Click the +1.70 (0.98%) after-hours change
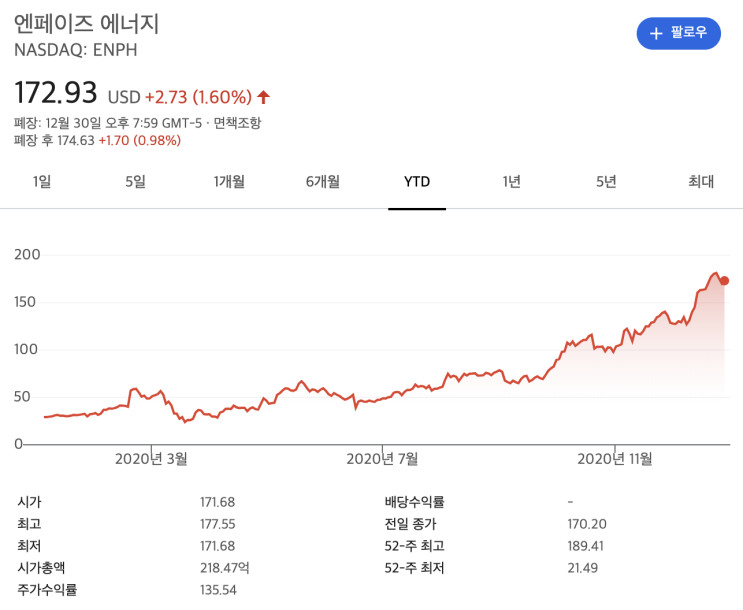This screenshot has width=743, height=610. tap(140, 140)
